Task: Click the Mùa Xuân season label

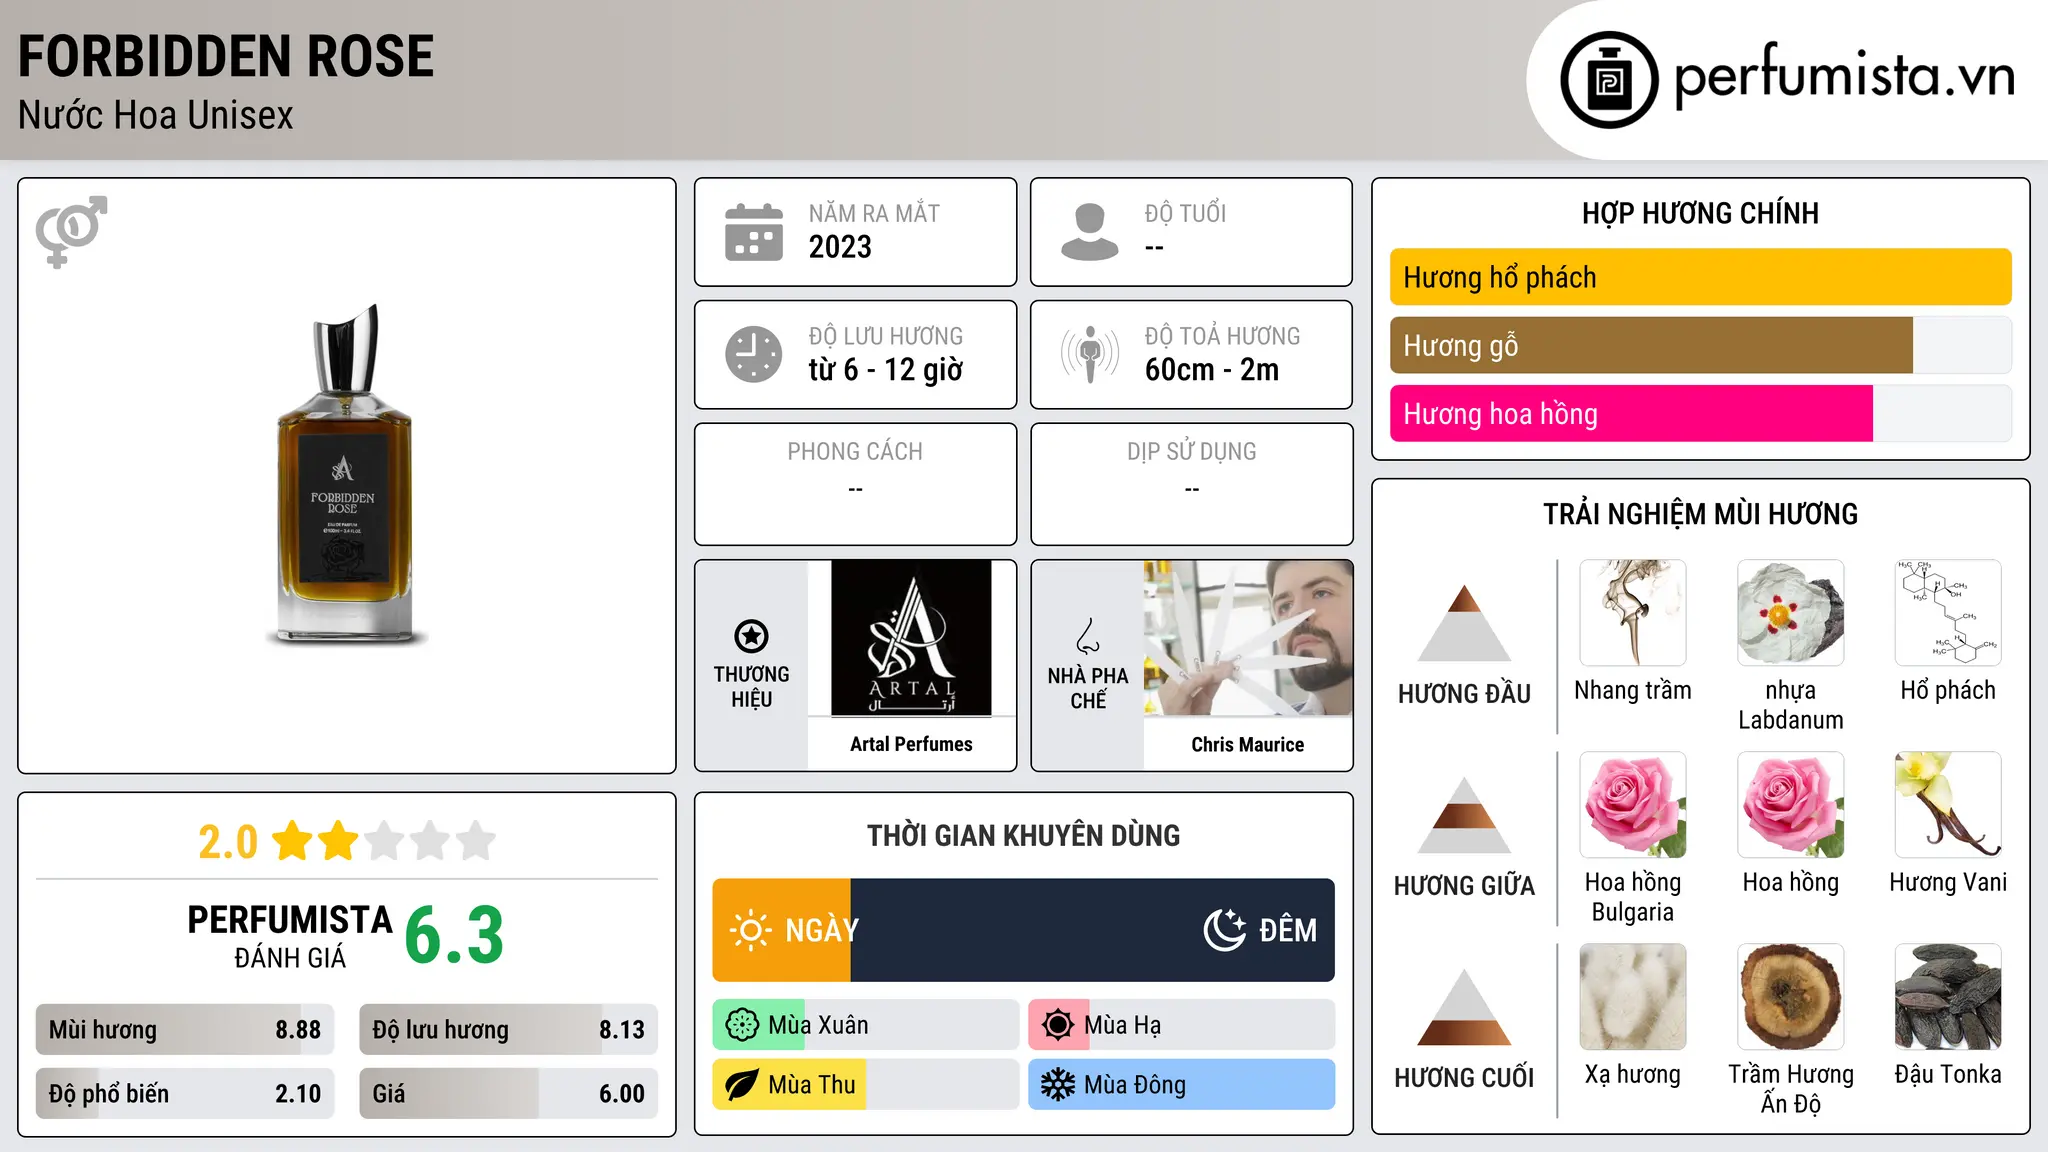Action: coord(818,1025)
